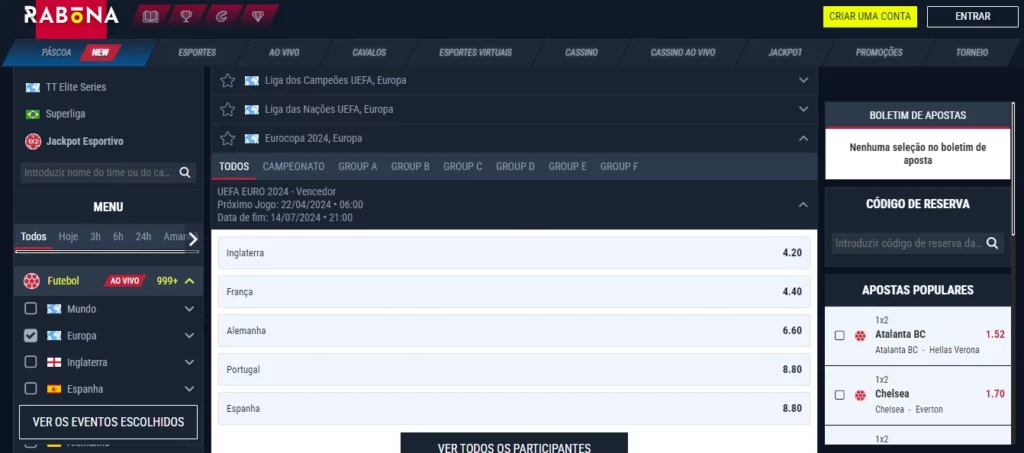Favorite Liga dos Campeões UEFA with star

(228, 80)
